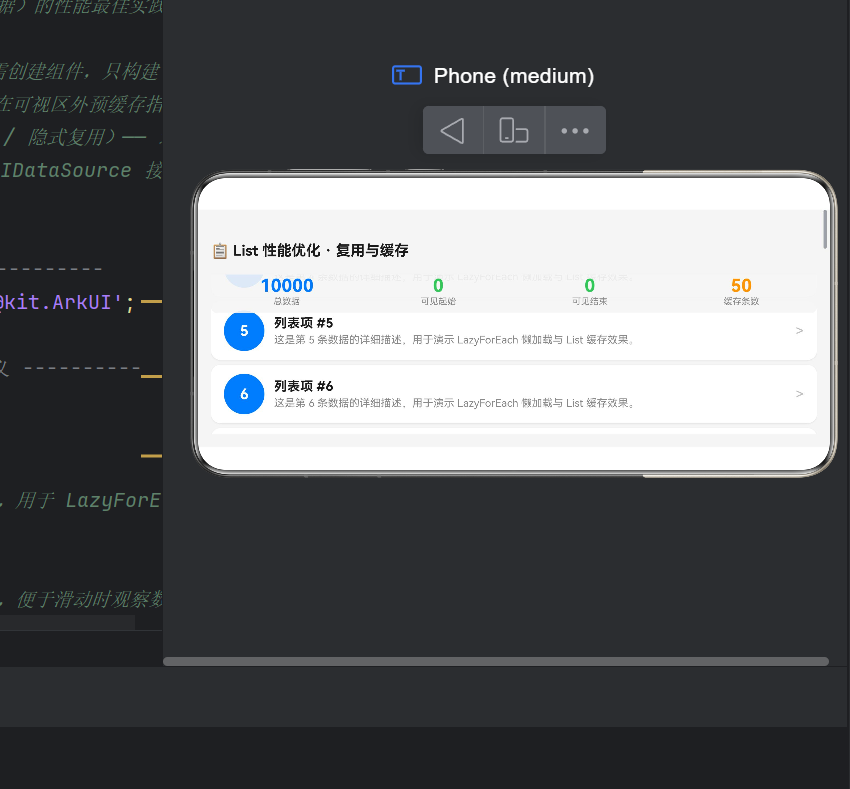Click the horizontal scrollbar below the previewer

click(496, 662)
